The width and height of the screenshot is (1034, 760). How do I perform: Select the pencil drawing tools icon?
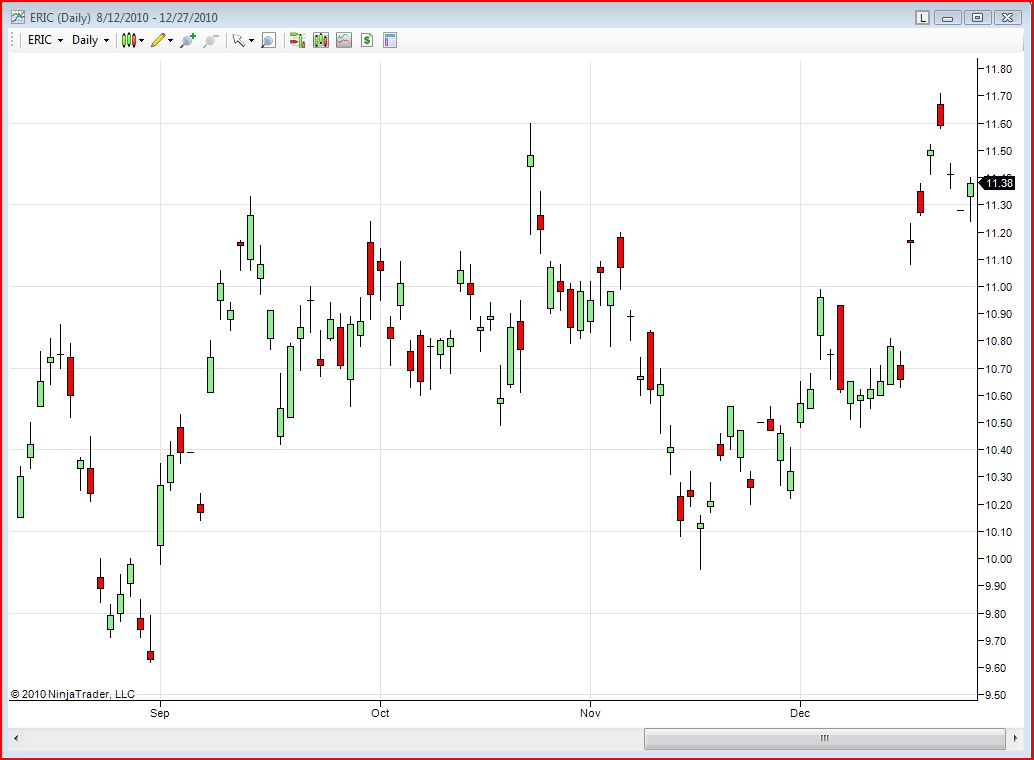click(x=158, y=41)
